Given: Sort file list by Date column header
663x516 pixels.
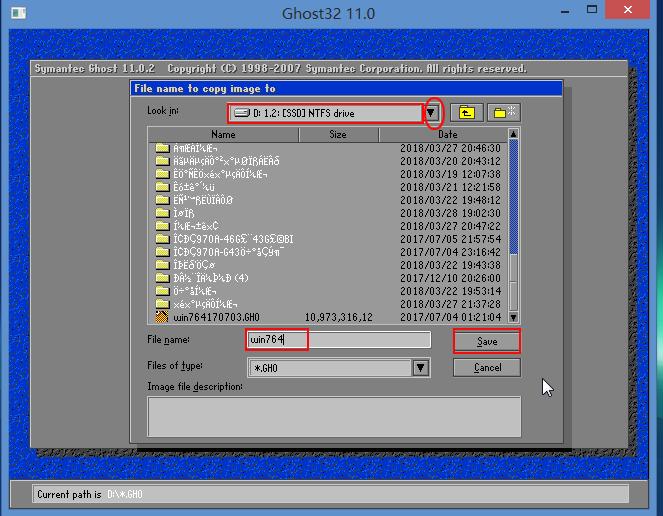Looking at the screenshot, I should click(447, 134).
